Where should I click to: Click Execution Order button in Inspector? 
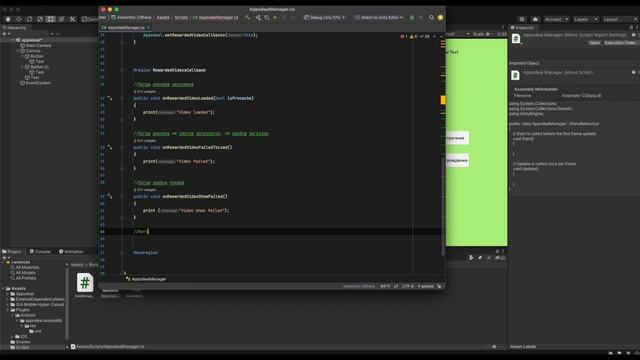[620, 43]
